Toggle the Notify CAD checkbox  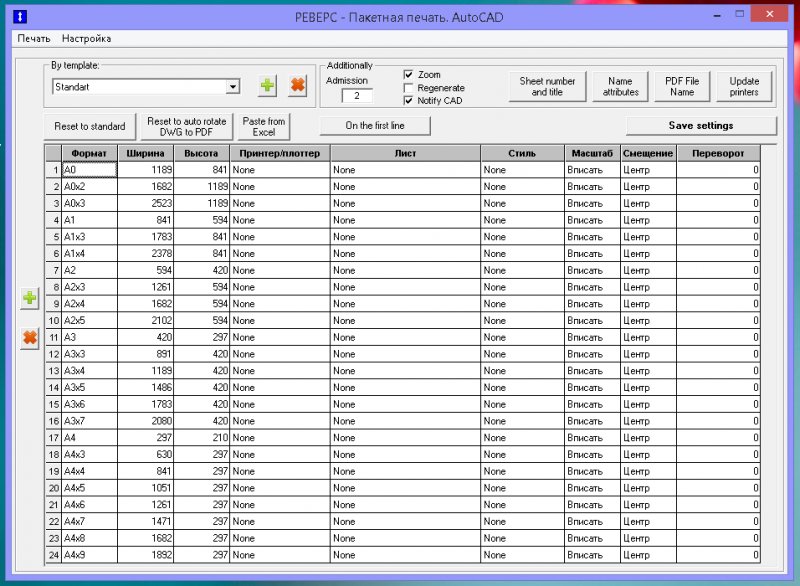click(x=408, y=100)
